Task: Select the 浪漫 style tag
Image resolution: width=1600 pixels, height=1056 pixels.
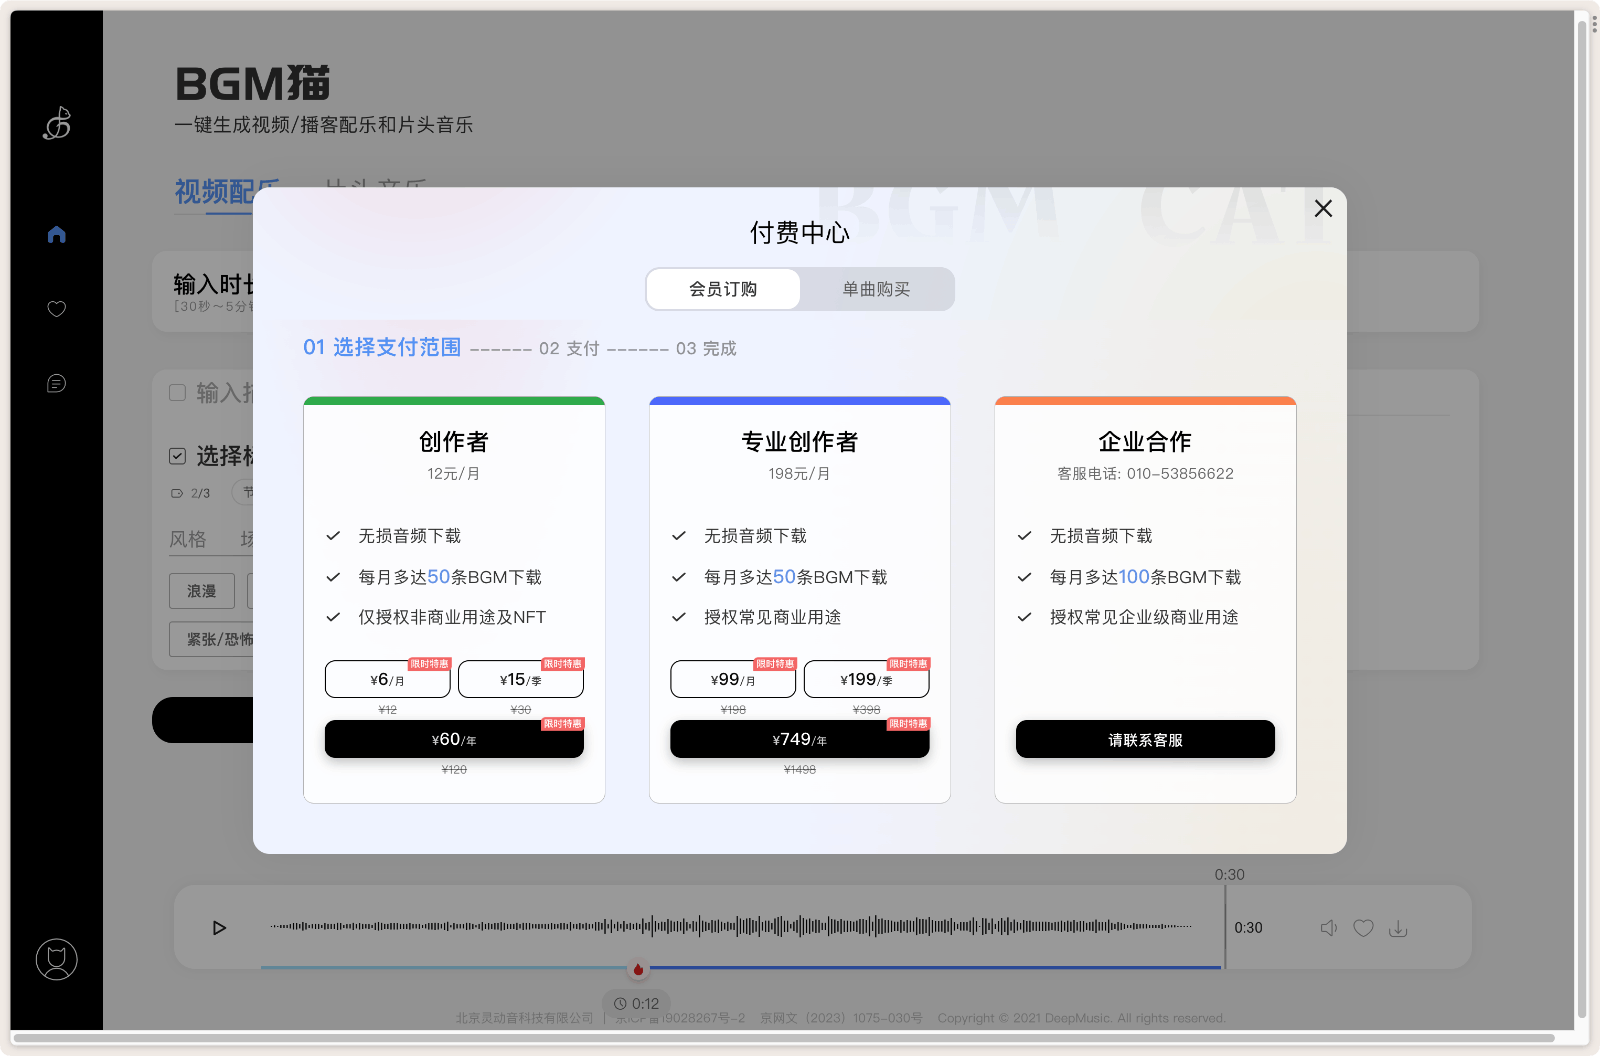Action: click(x=202, y=591)
